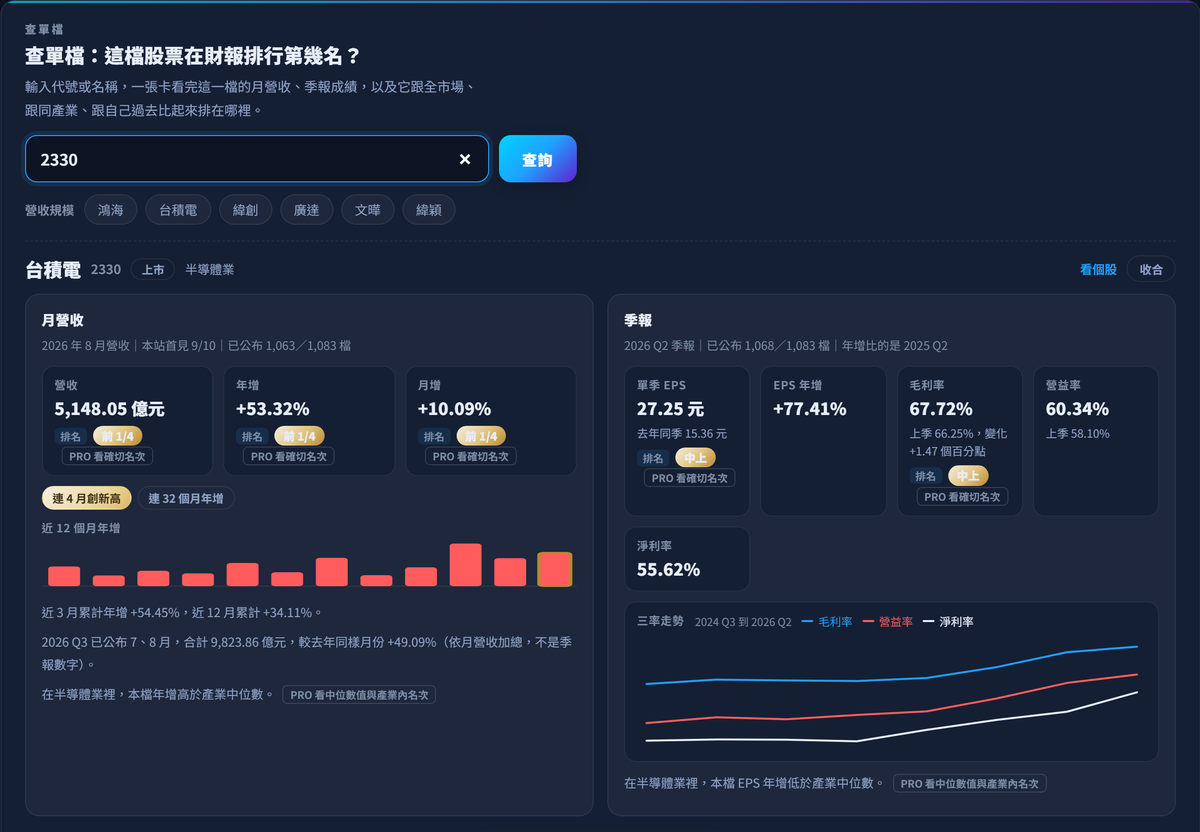The width and height of the screenshot is (1200, 832).
Task: Select the first bar in the 近 12 個月年增 chart
Action: 64,576
